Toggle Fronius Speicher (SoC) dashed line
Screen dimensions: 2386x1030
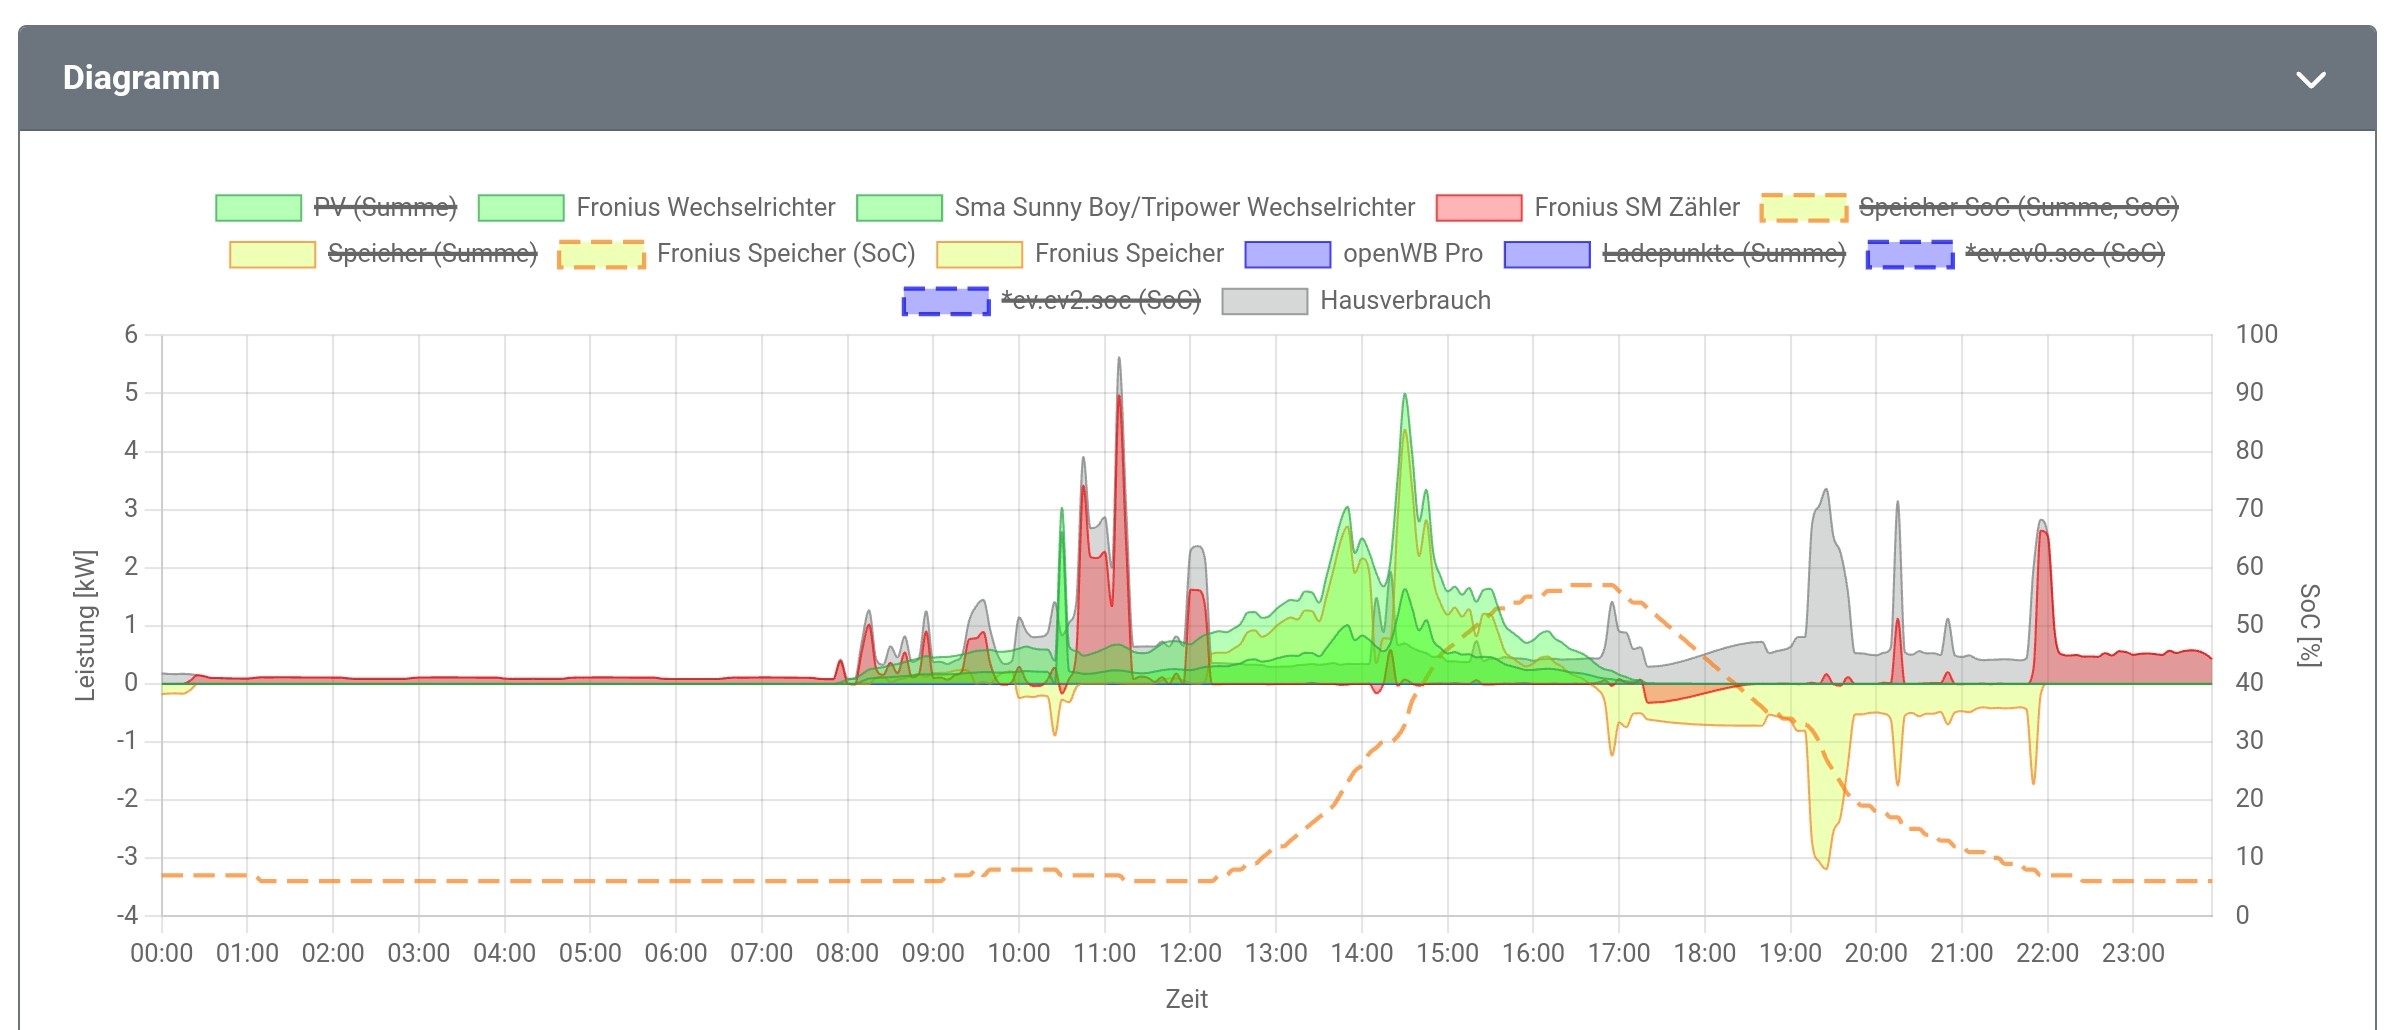click(x=785, y=254)
